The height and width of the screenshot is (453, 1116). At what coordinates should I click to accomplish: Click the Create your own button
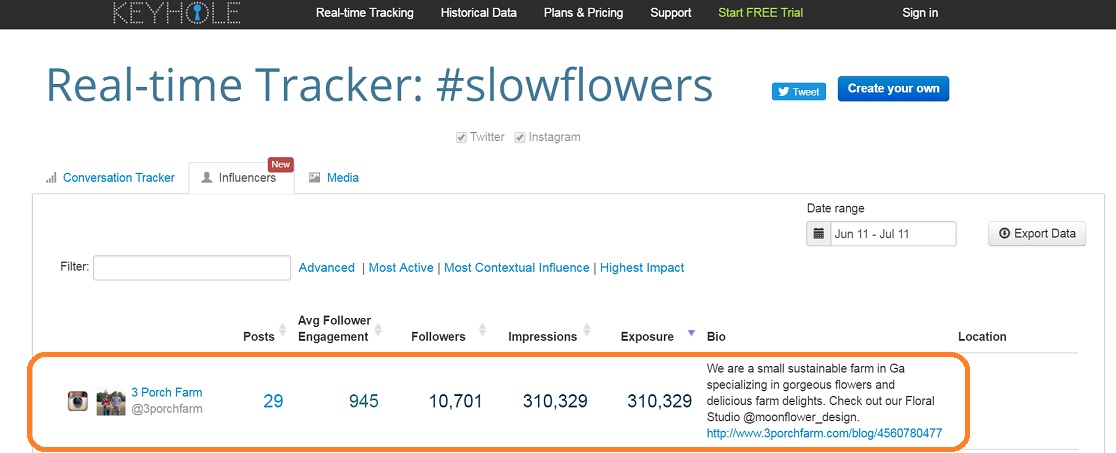point(893,89)
